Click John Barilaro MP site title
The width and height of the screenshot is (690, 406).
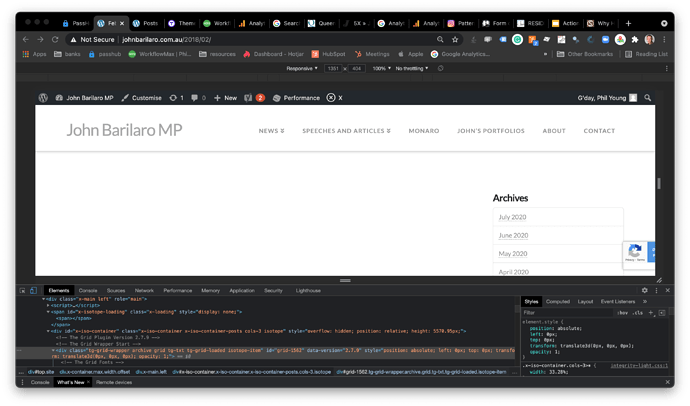click(124, 130)
